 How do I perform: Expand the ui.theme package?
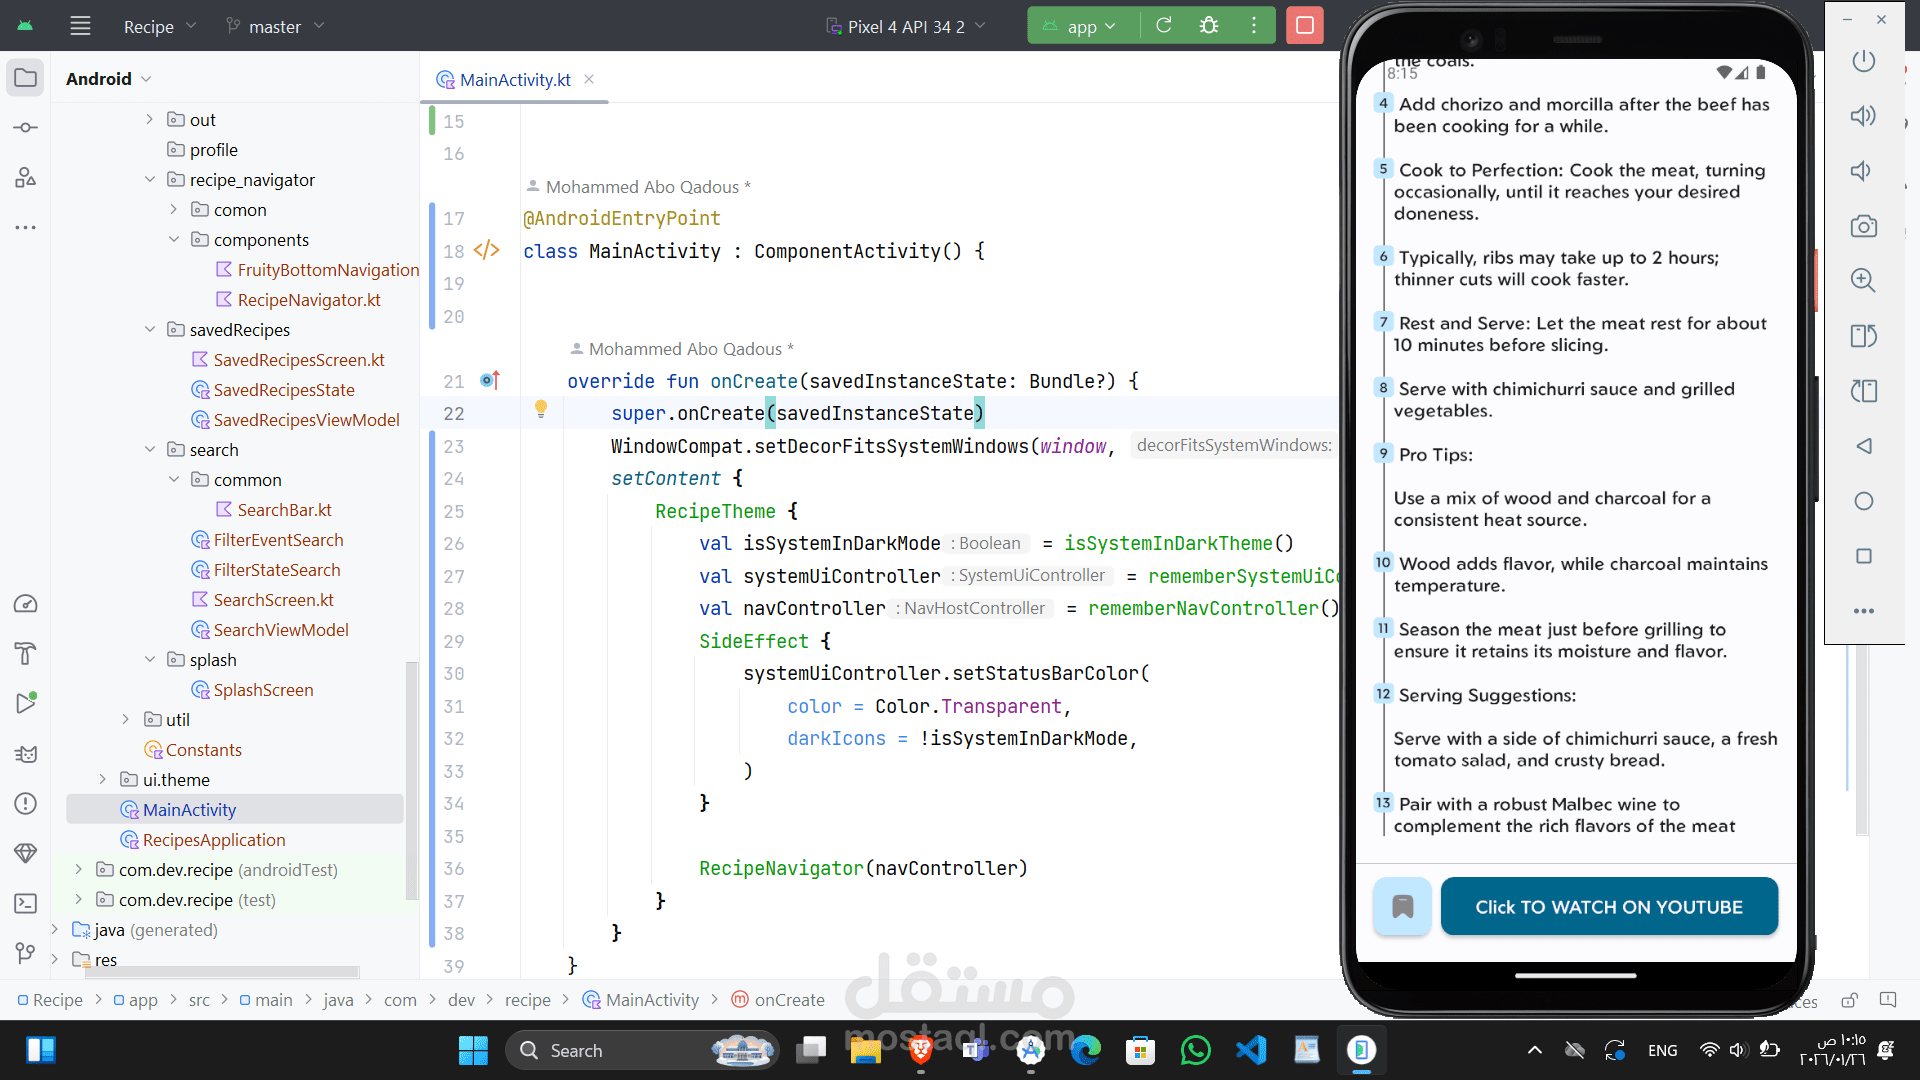102,779
